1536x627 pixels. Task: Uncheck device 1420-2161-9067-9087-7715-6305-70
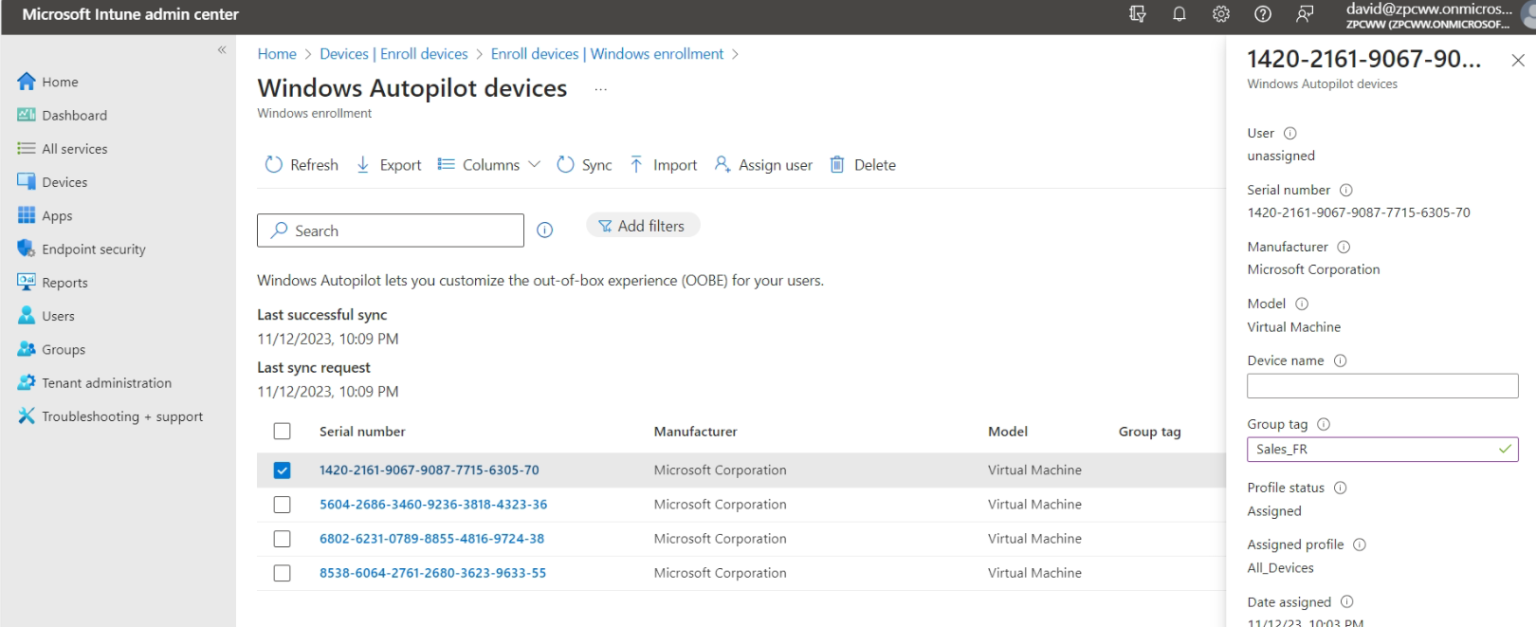pos(282,470)
